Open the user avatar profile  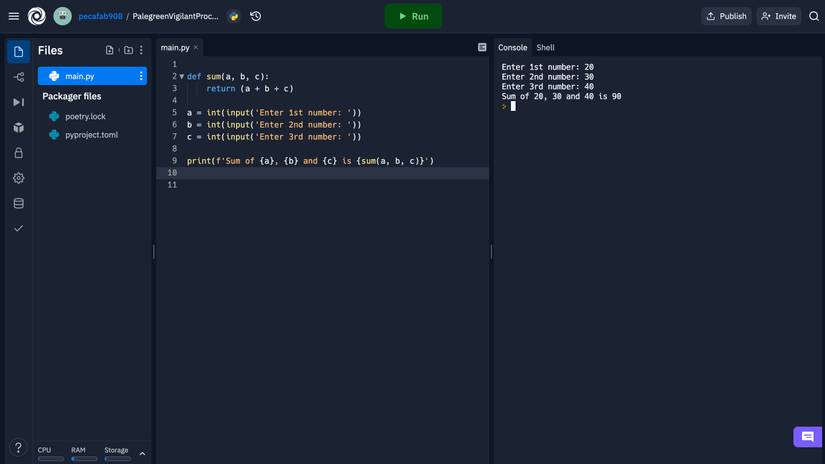coord(63,16)
